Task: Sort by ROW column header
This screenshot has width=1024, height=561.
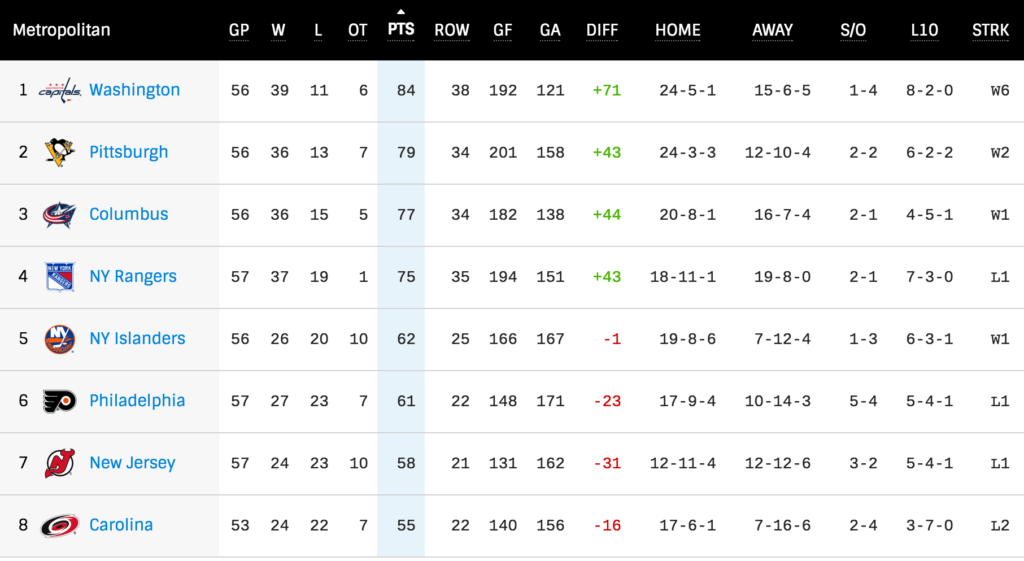Action: click(452, 30)
